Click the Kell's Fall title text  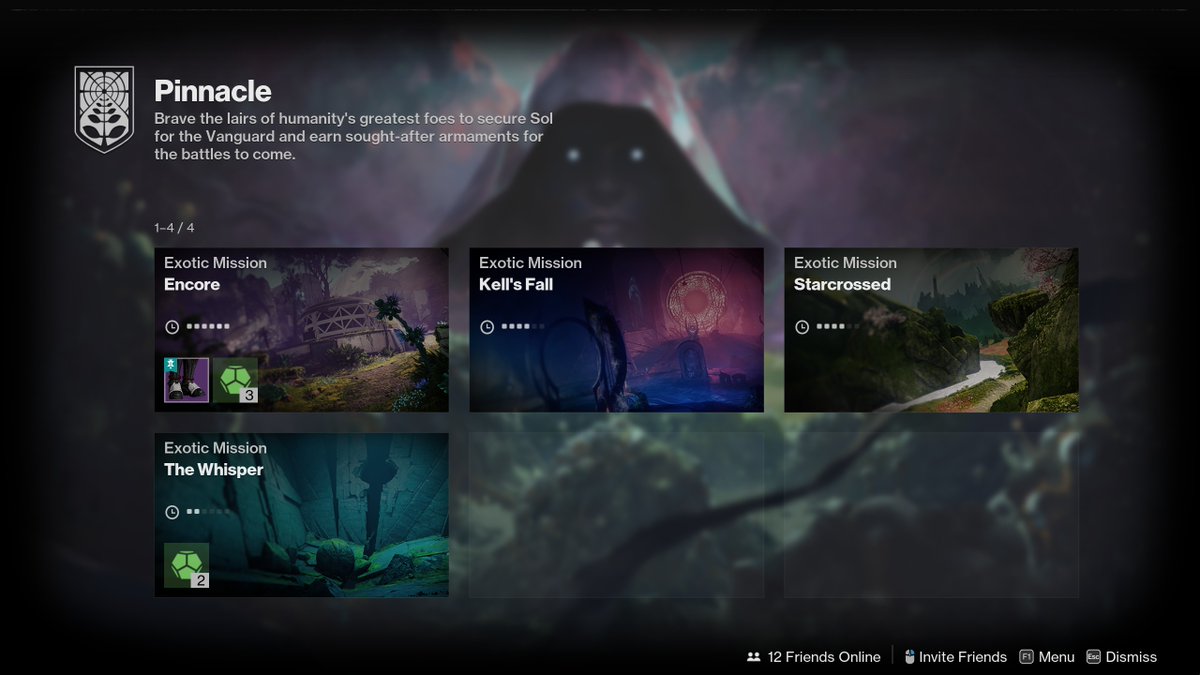coord(516,284)
